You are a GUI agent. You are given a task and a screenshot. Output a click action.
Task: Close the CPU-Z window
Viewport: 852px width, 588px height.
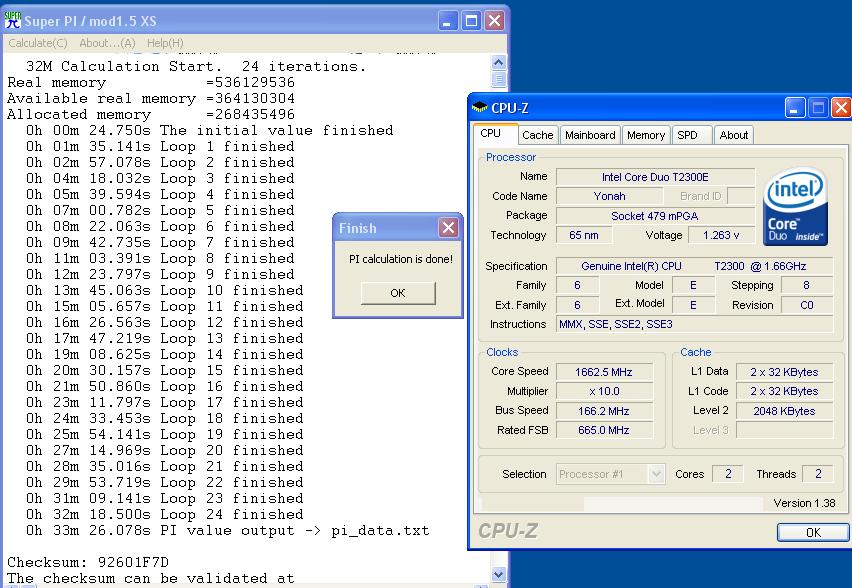[x=841, y=108]
